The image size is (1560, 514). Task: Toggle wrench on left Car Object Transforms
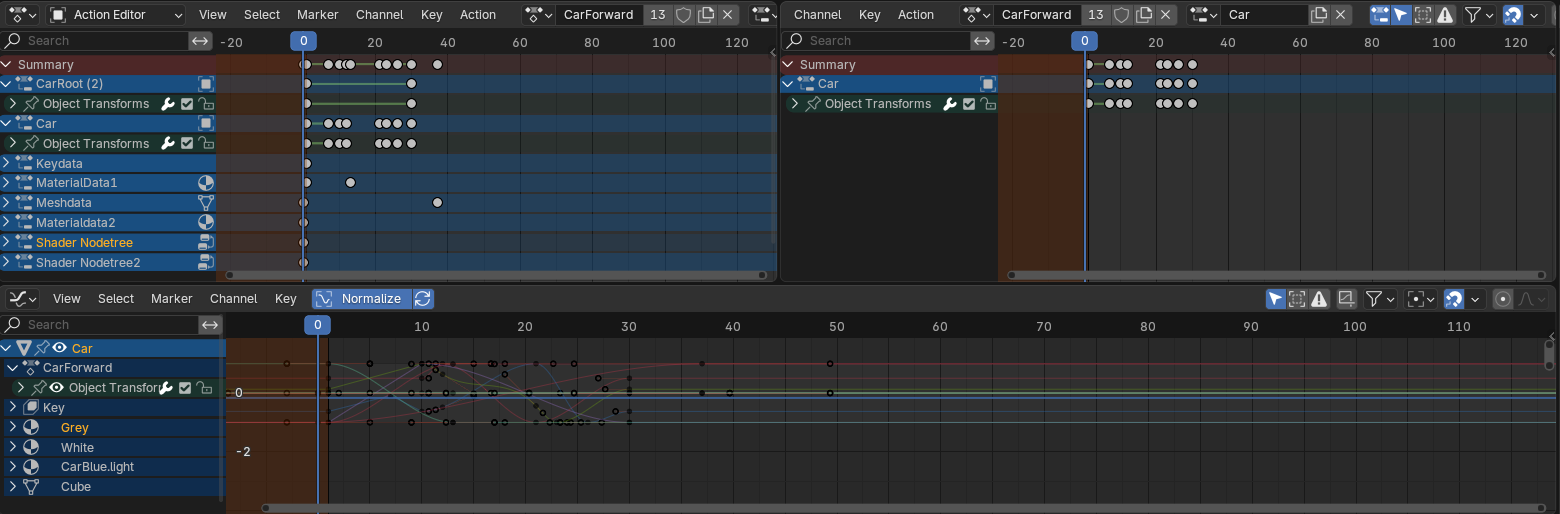click(168, 144)
